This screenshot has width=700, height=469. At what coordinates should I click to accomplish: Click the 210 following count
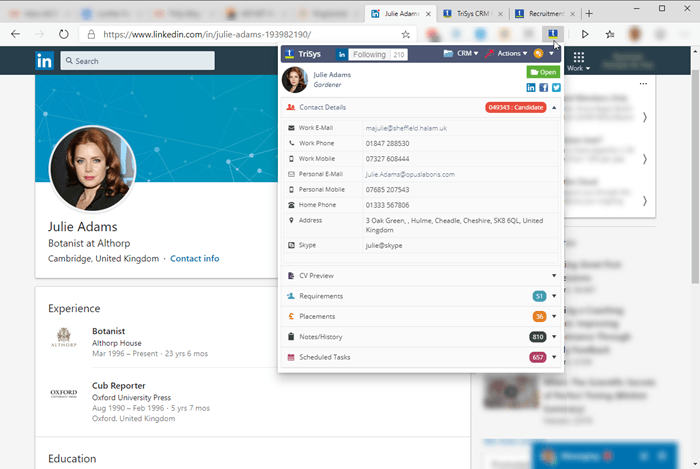(x=399, y=55)
